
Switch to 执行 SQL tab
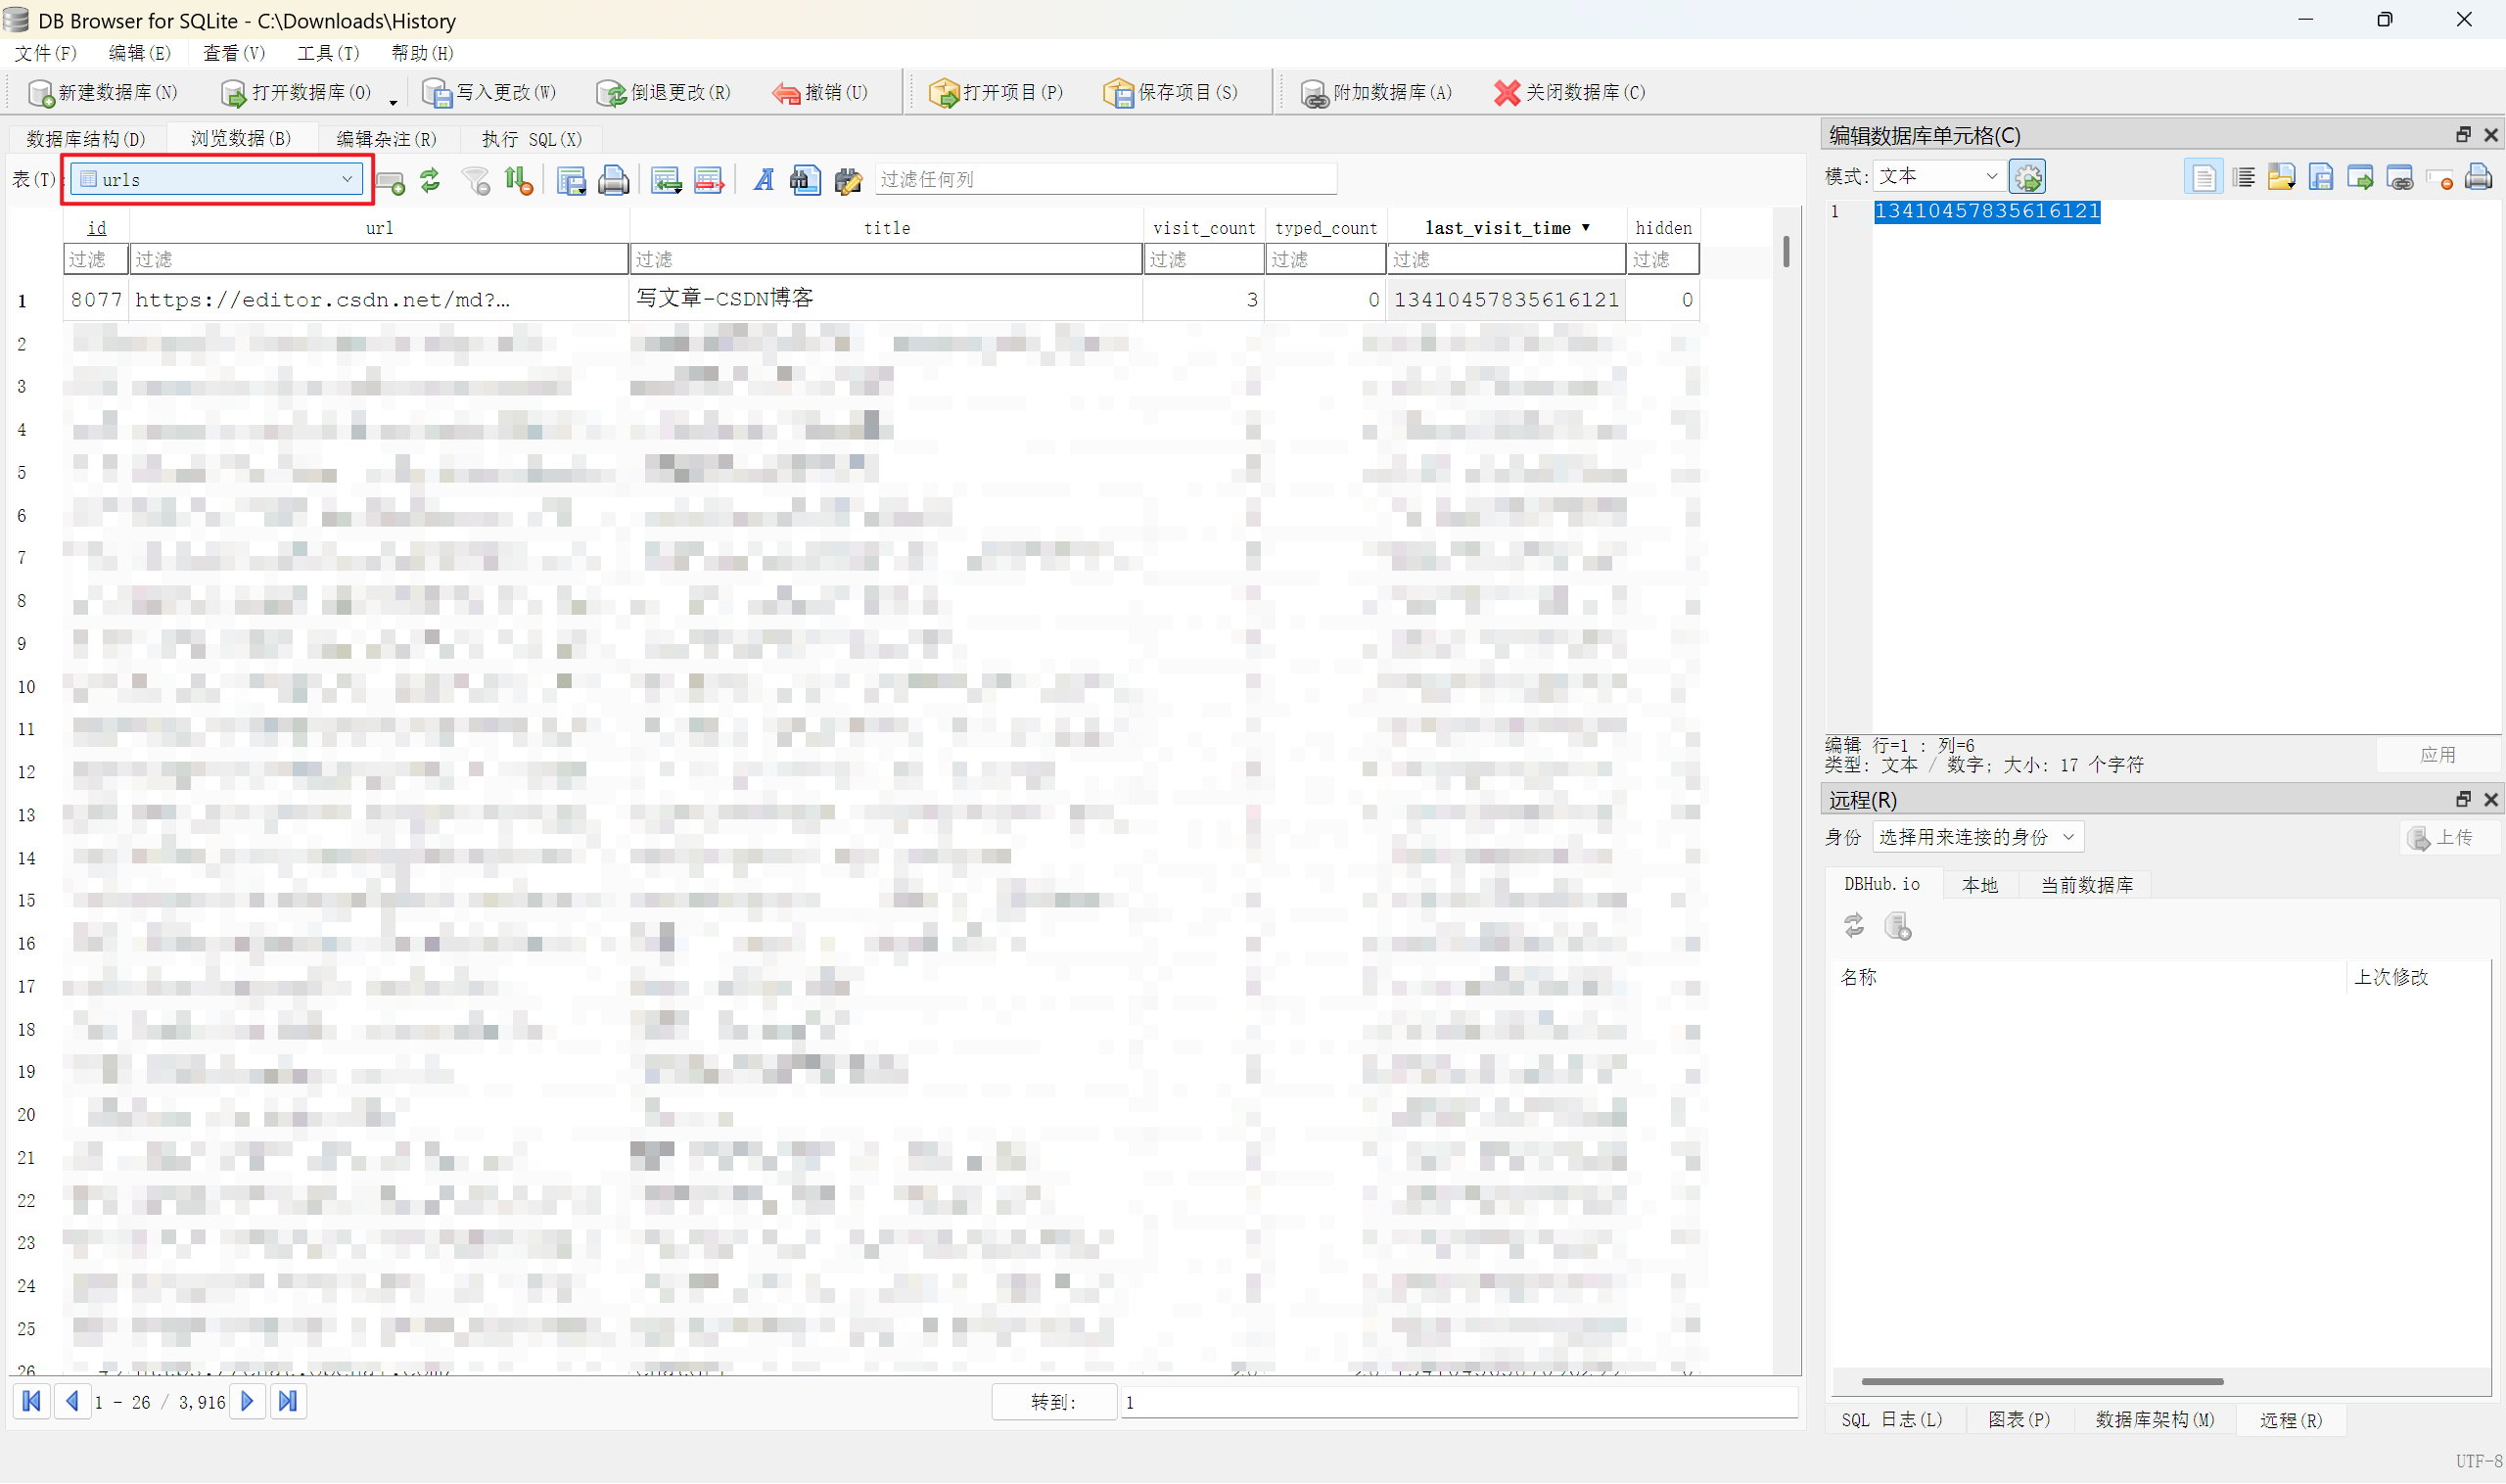point(531,139)
